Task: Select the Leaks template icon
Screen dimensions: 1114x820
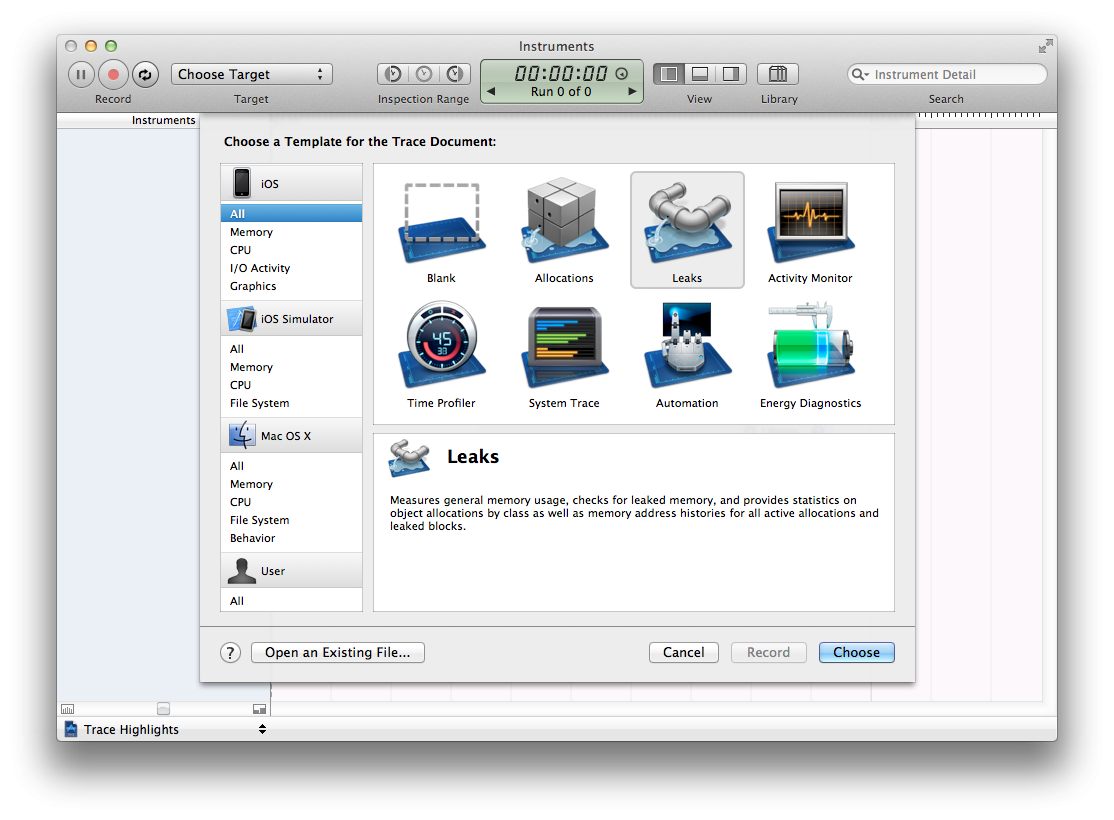Action: click(x=687, y=222)
